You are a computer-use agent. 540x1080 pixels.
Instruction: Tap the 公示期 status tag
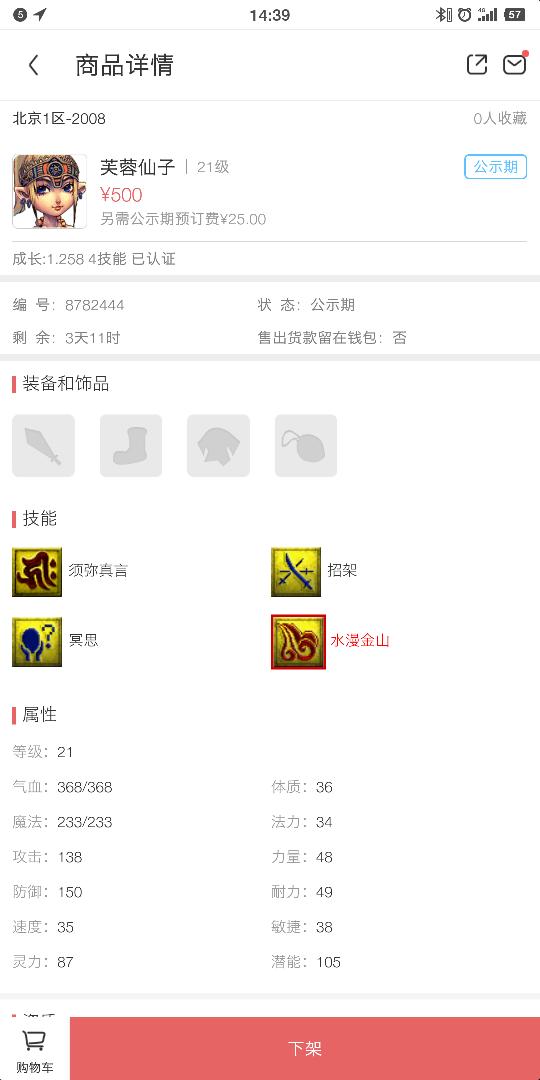pos(495,167)
